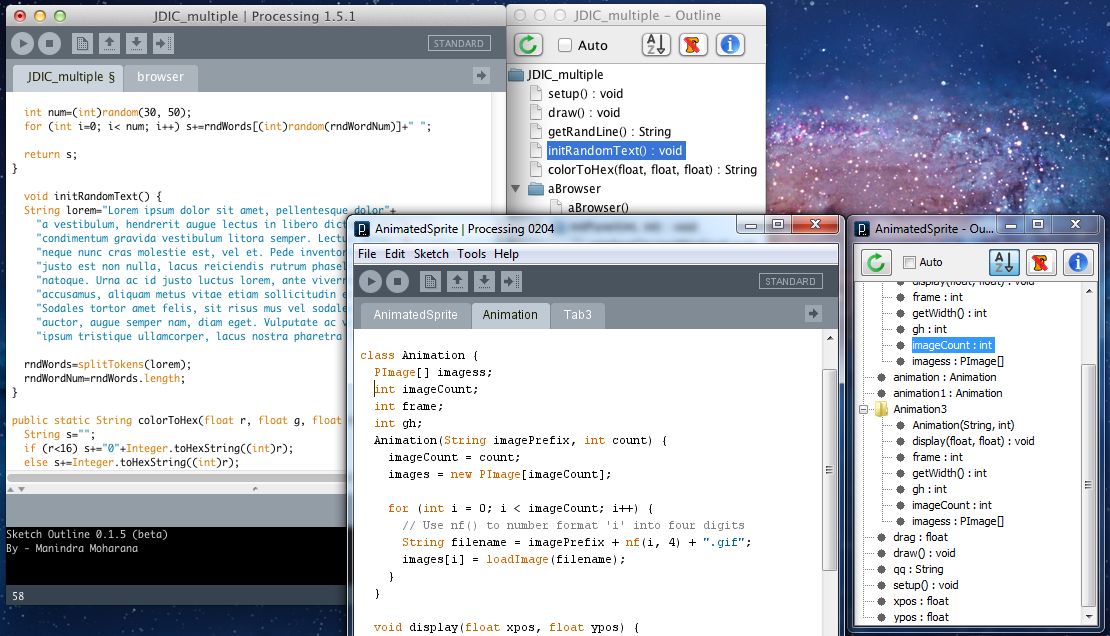Image resolution: width=1110 pixels, height=636 pixels.
Task: Open Sketch menu in AnimatedSprite window
Action: (431, 254)
